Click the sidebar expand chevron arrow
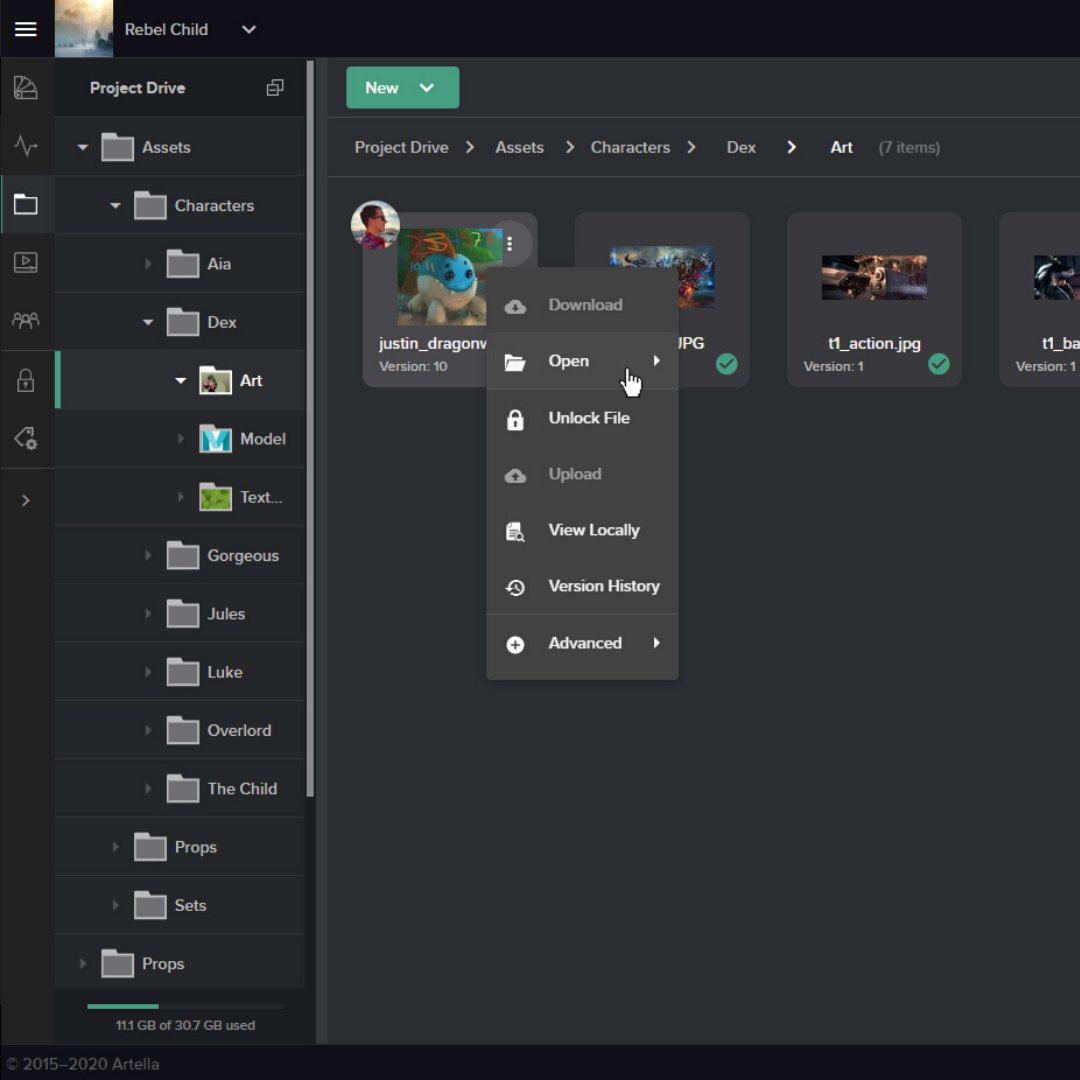Image resolution: width=1080 pixels, height=1080 pixels. (27, 500)
